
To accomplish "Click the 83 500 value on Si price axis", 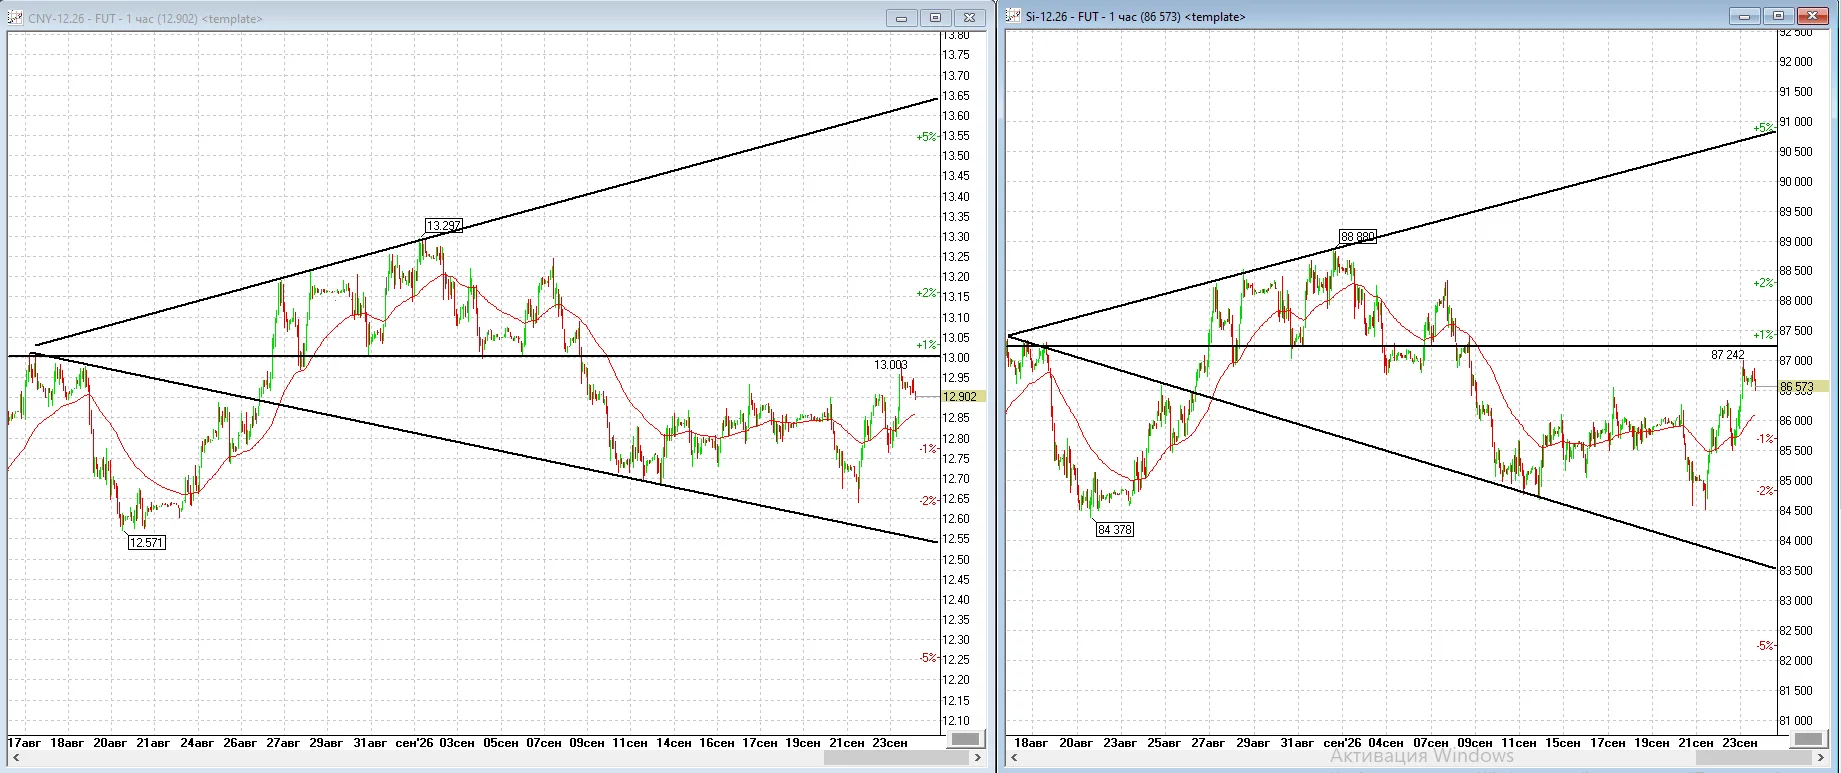I will [1796, 571].
